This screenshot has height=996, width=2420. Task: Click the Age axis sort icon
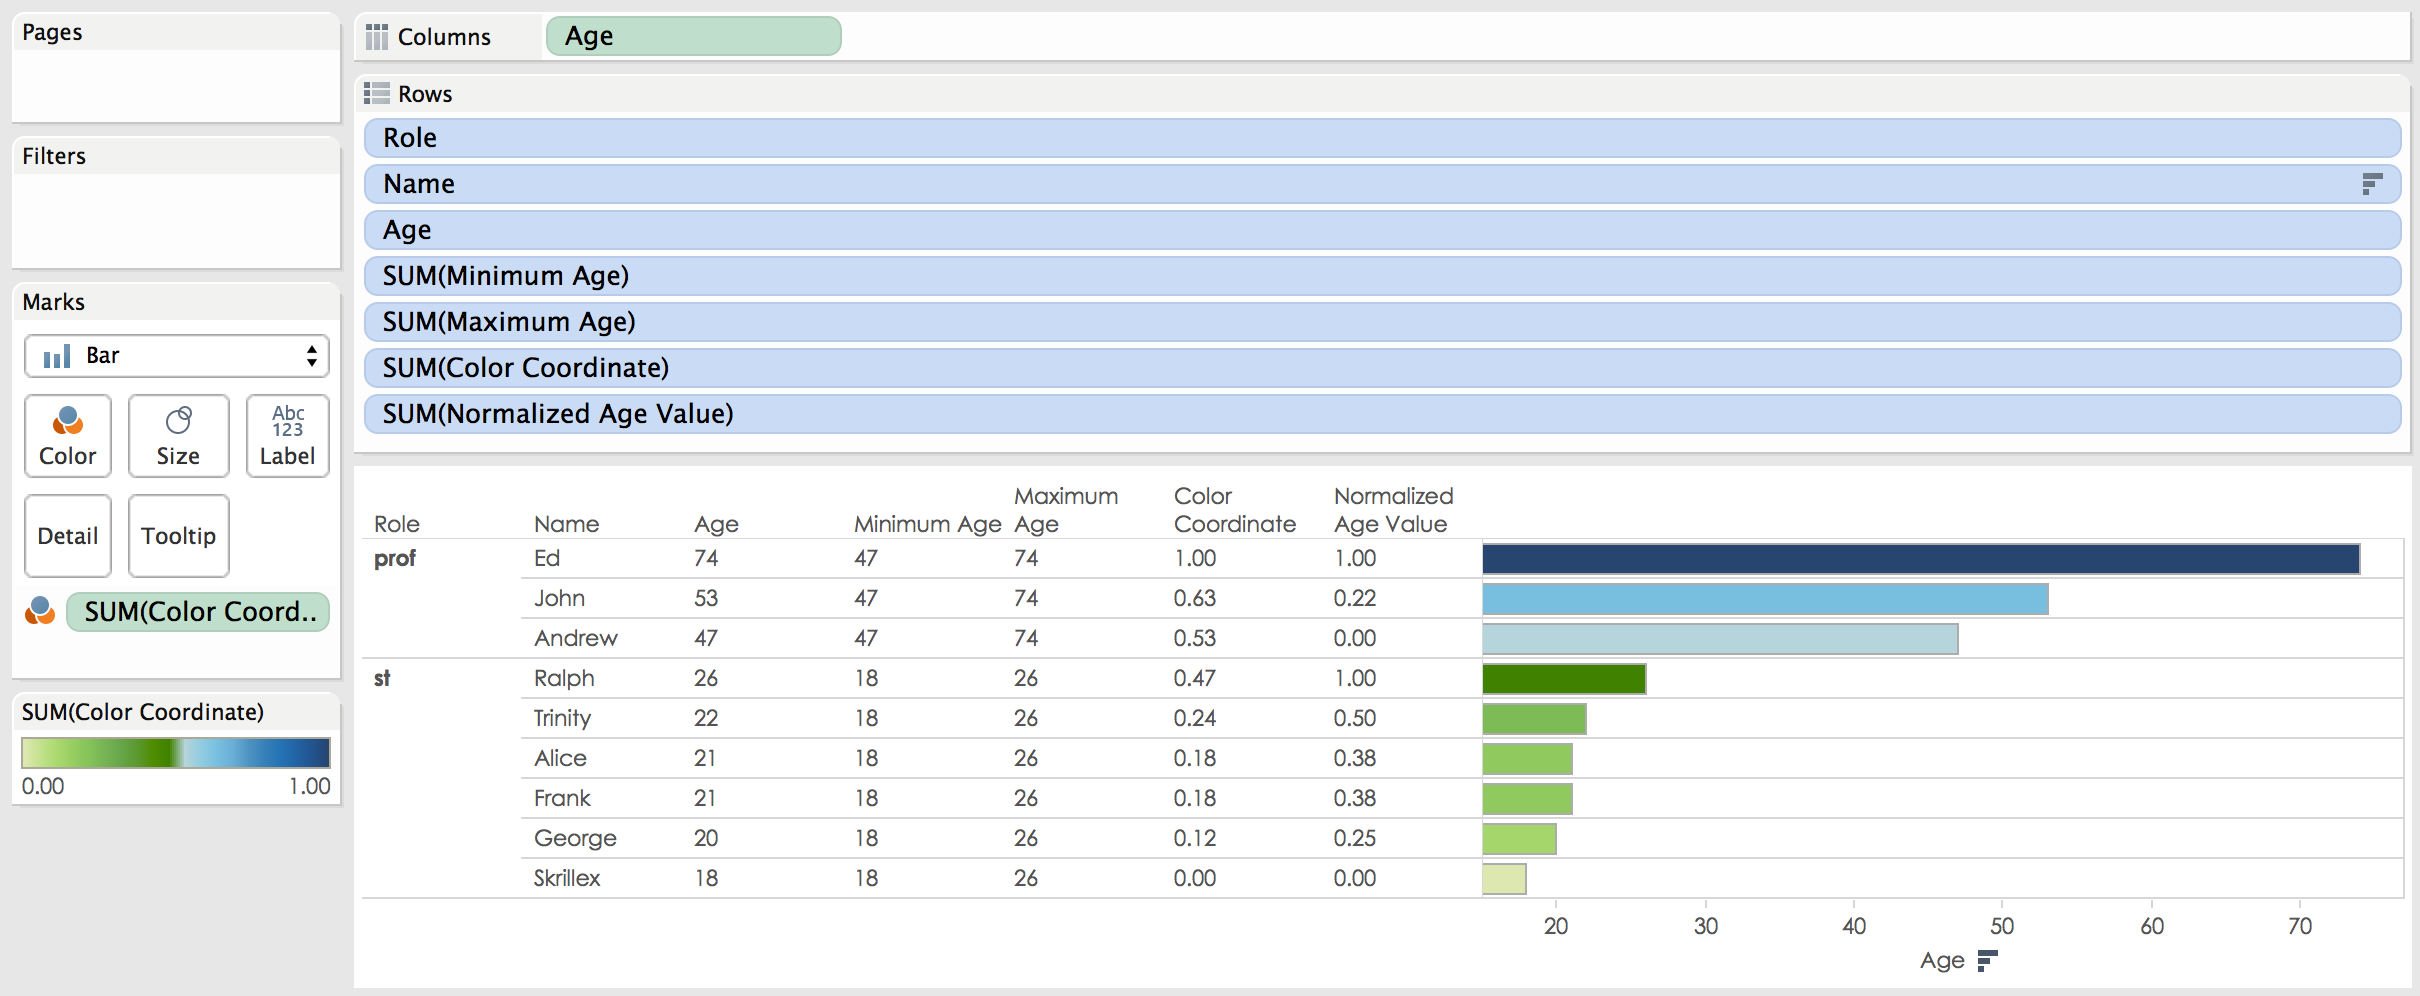(1987, 961)
